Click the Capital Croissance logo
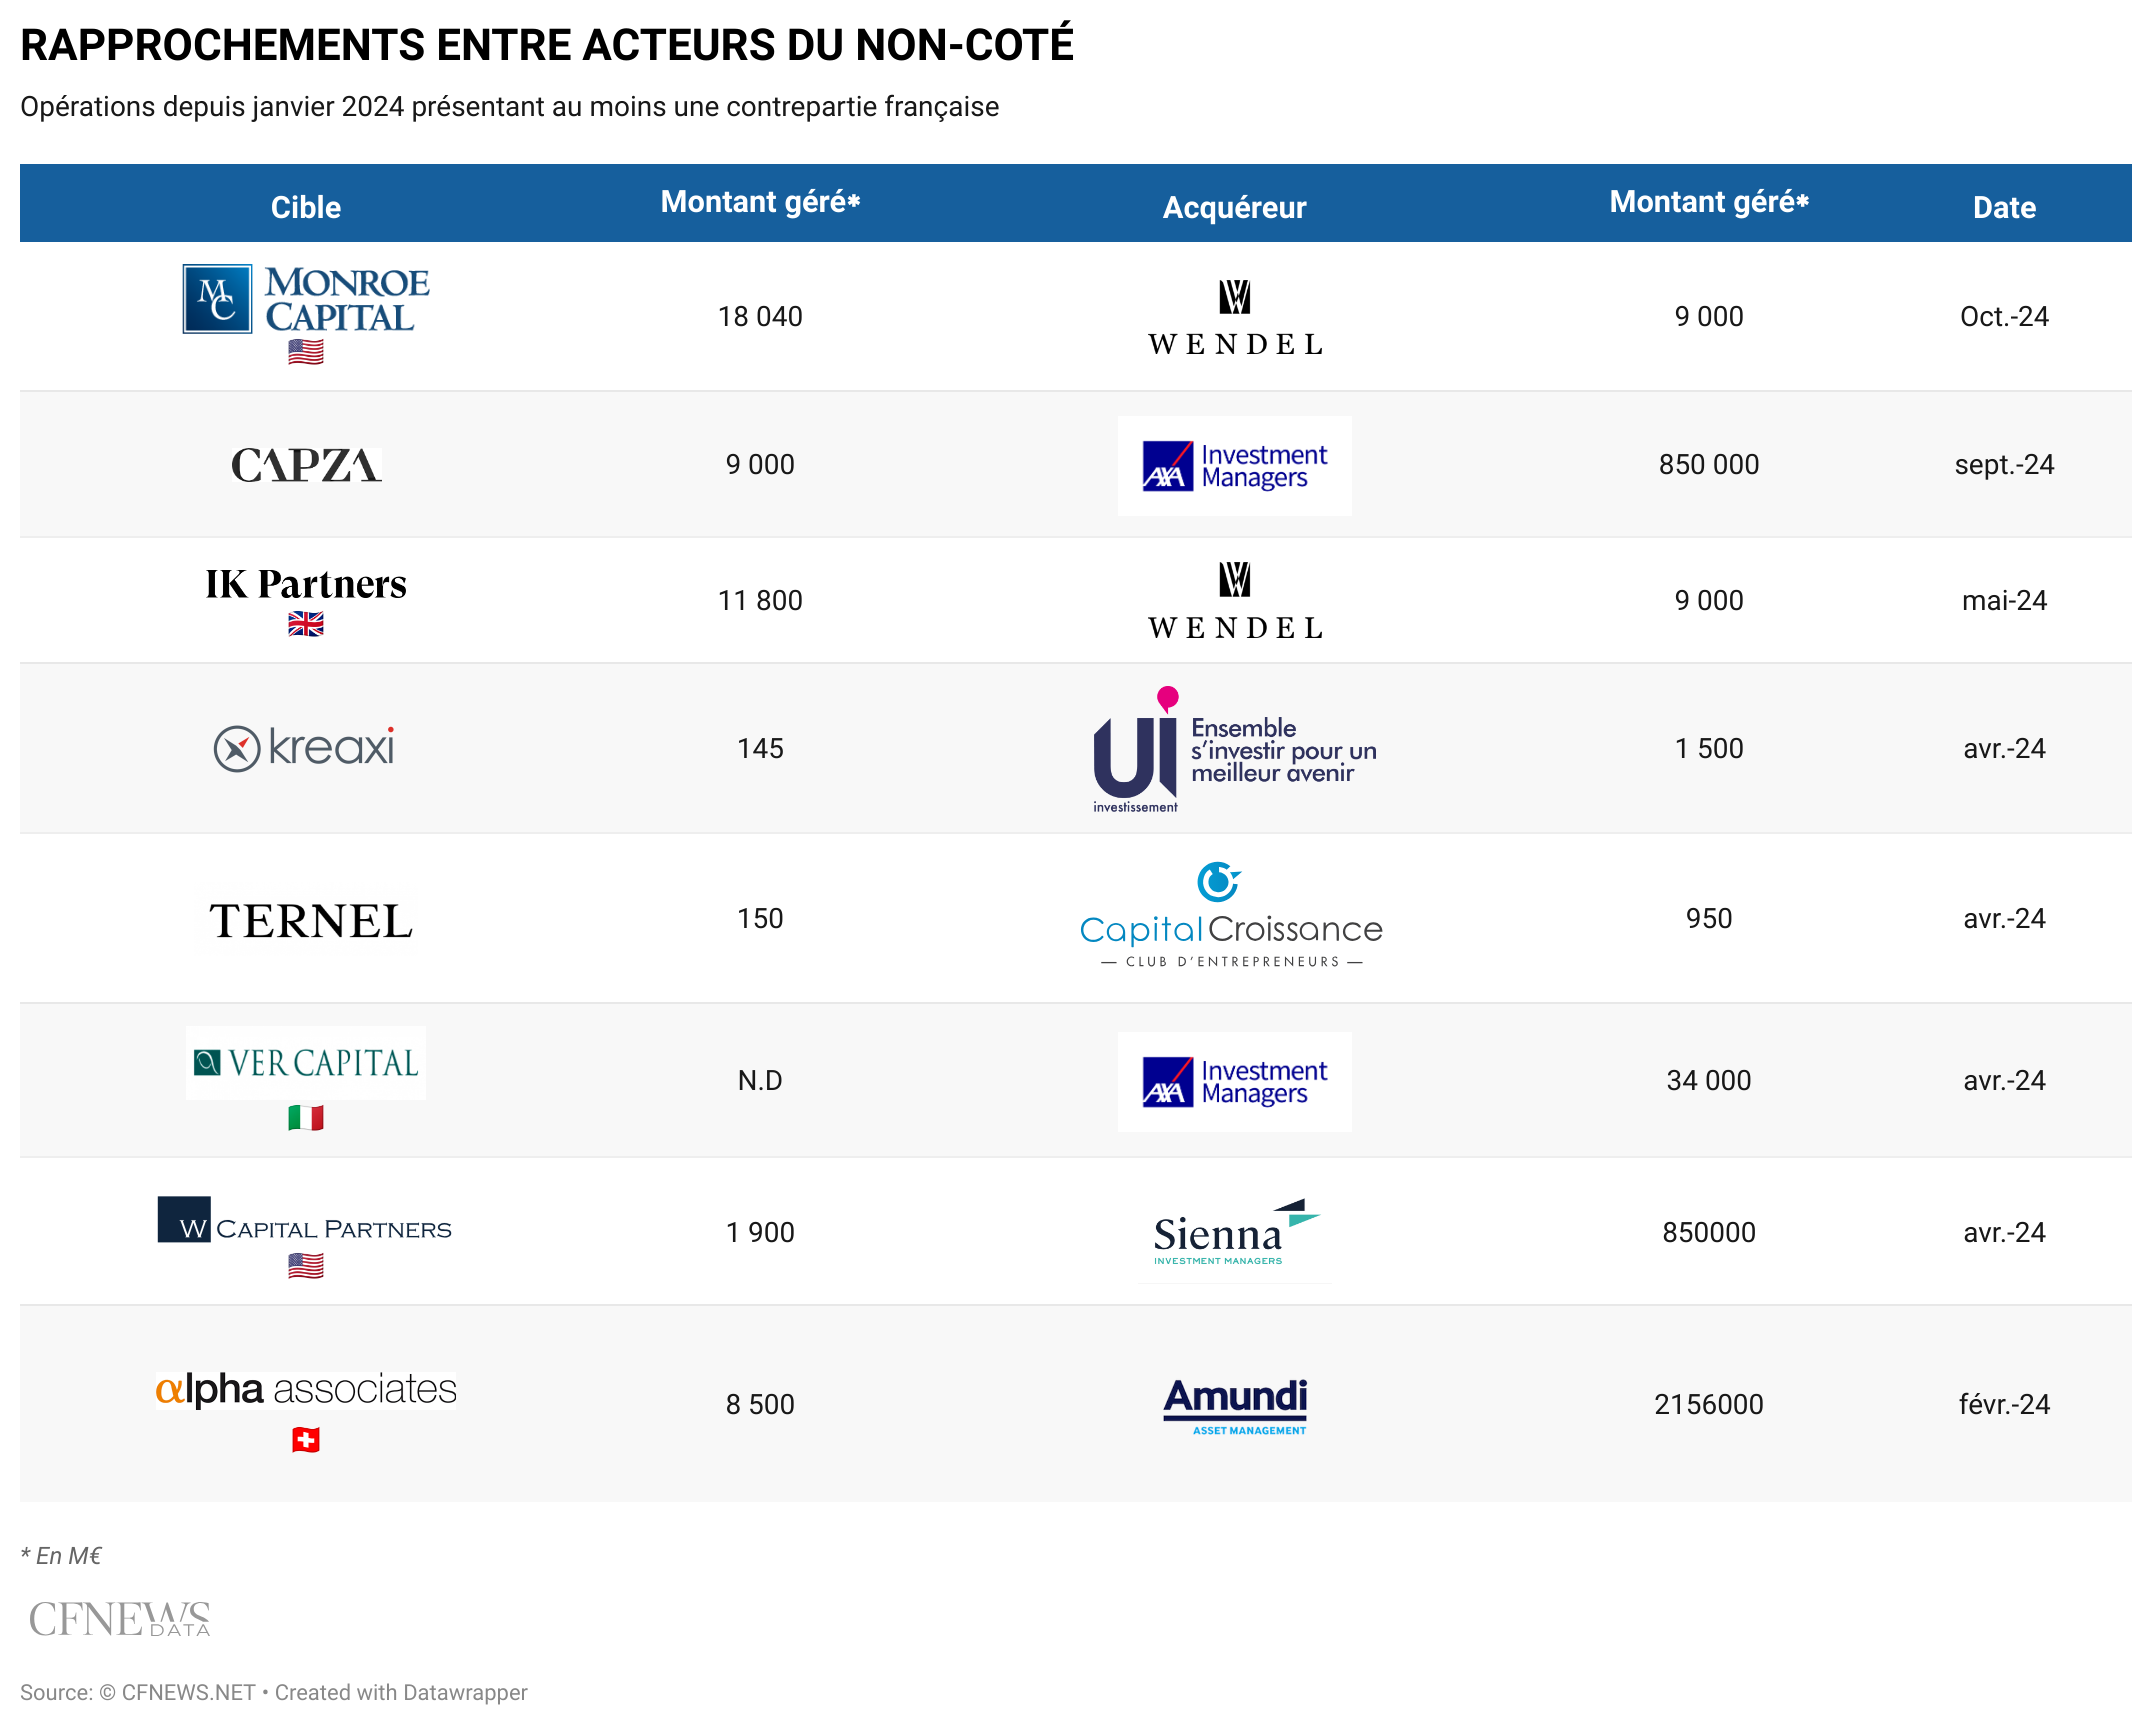This screenshot has height=1728, width=2152. (1231, 916)
